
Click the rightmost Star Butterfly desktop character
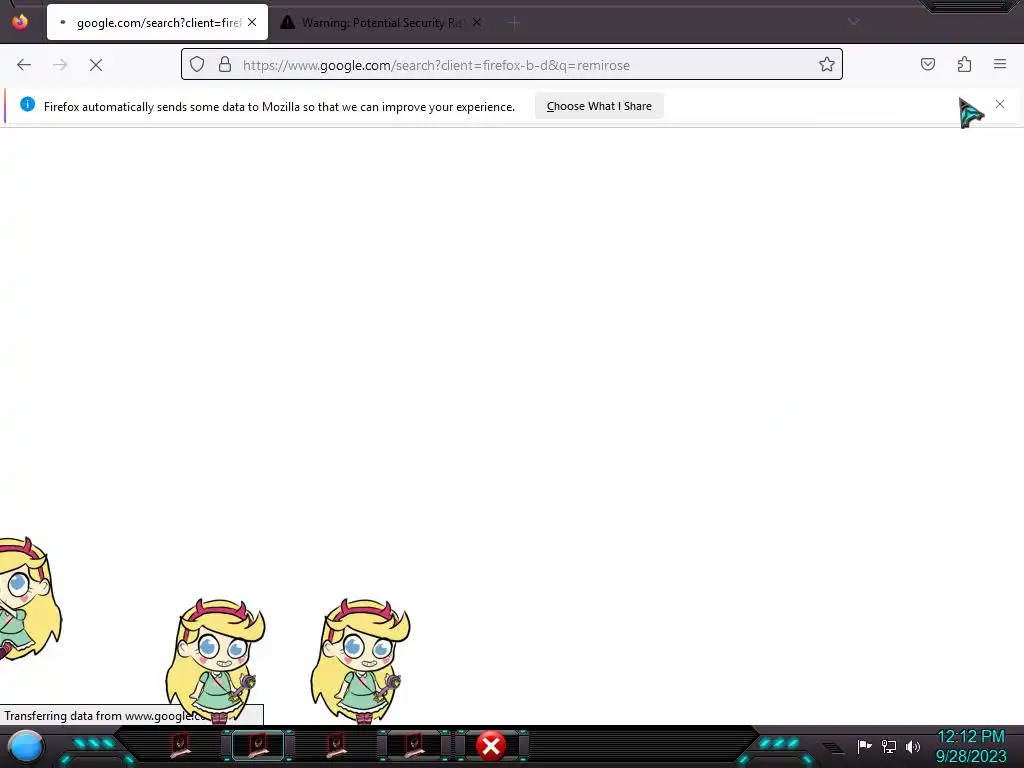pos(360,660)
